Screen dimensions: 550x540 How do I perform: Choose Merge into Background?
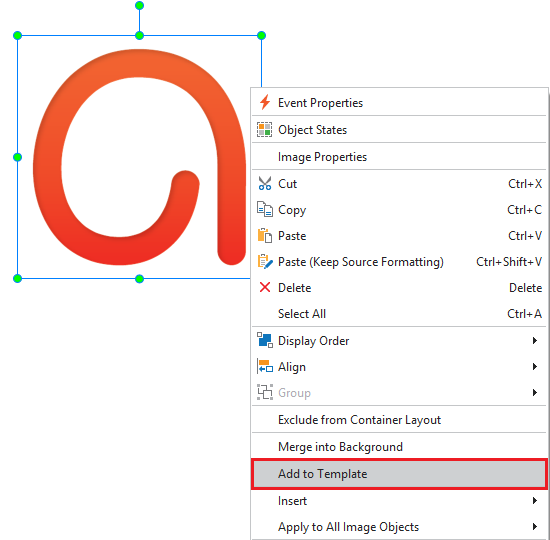[x=399, y=446]
